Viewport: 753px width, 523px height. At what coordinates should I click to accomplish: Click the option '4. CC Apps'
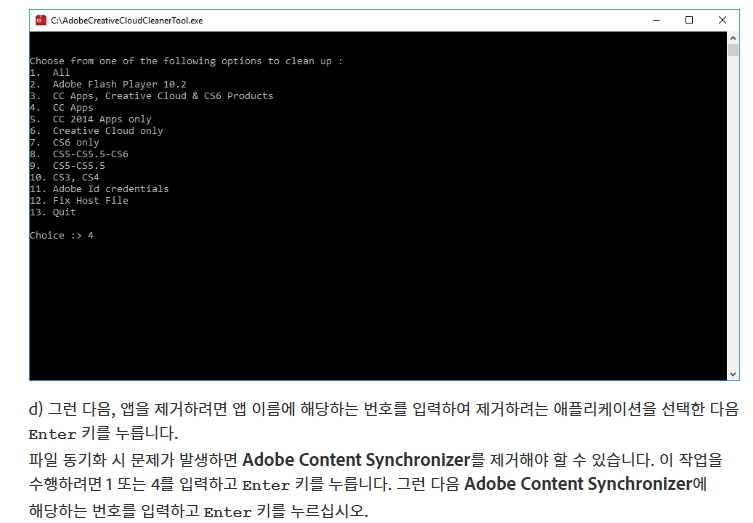coord(61,108)
